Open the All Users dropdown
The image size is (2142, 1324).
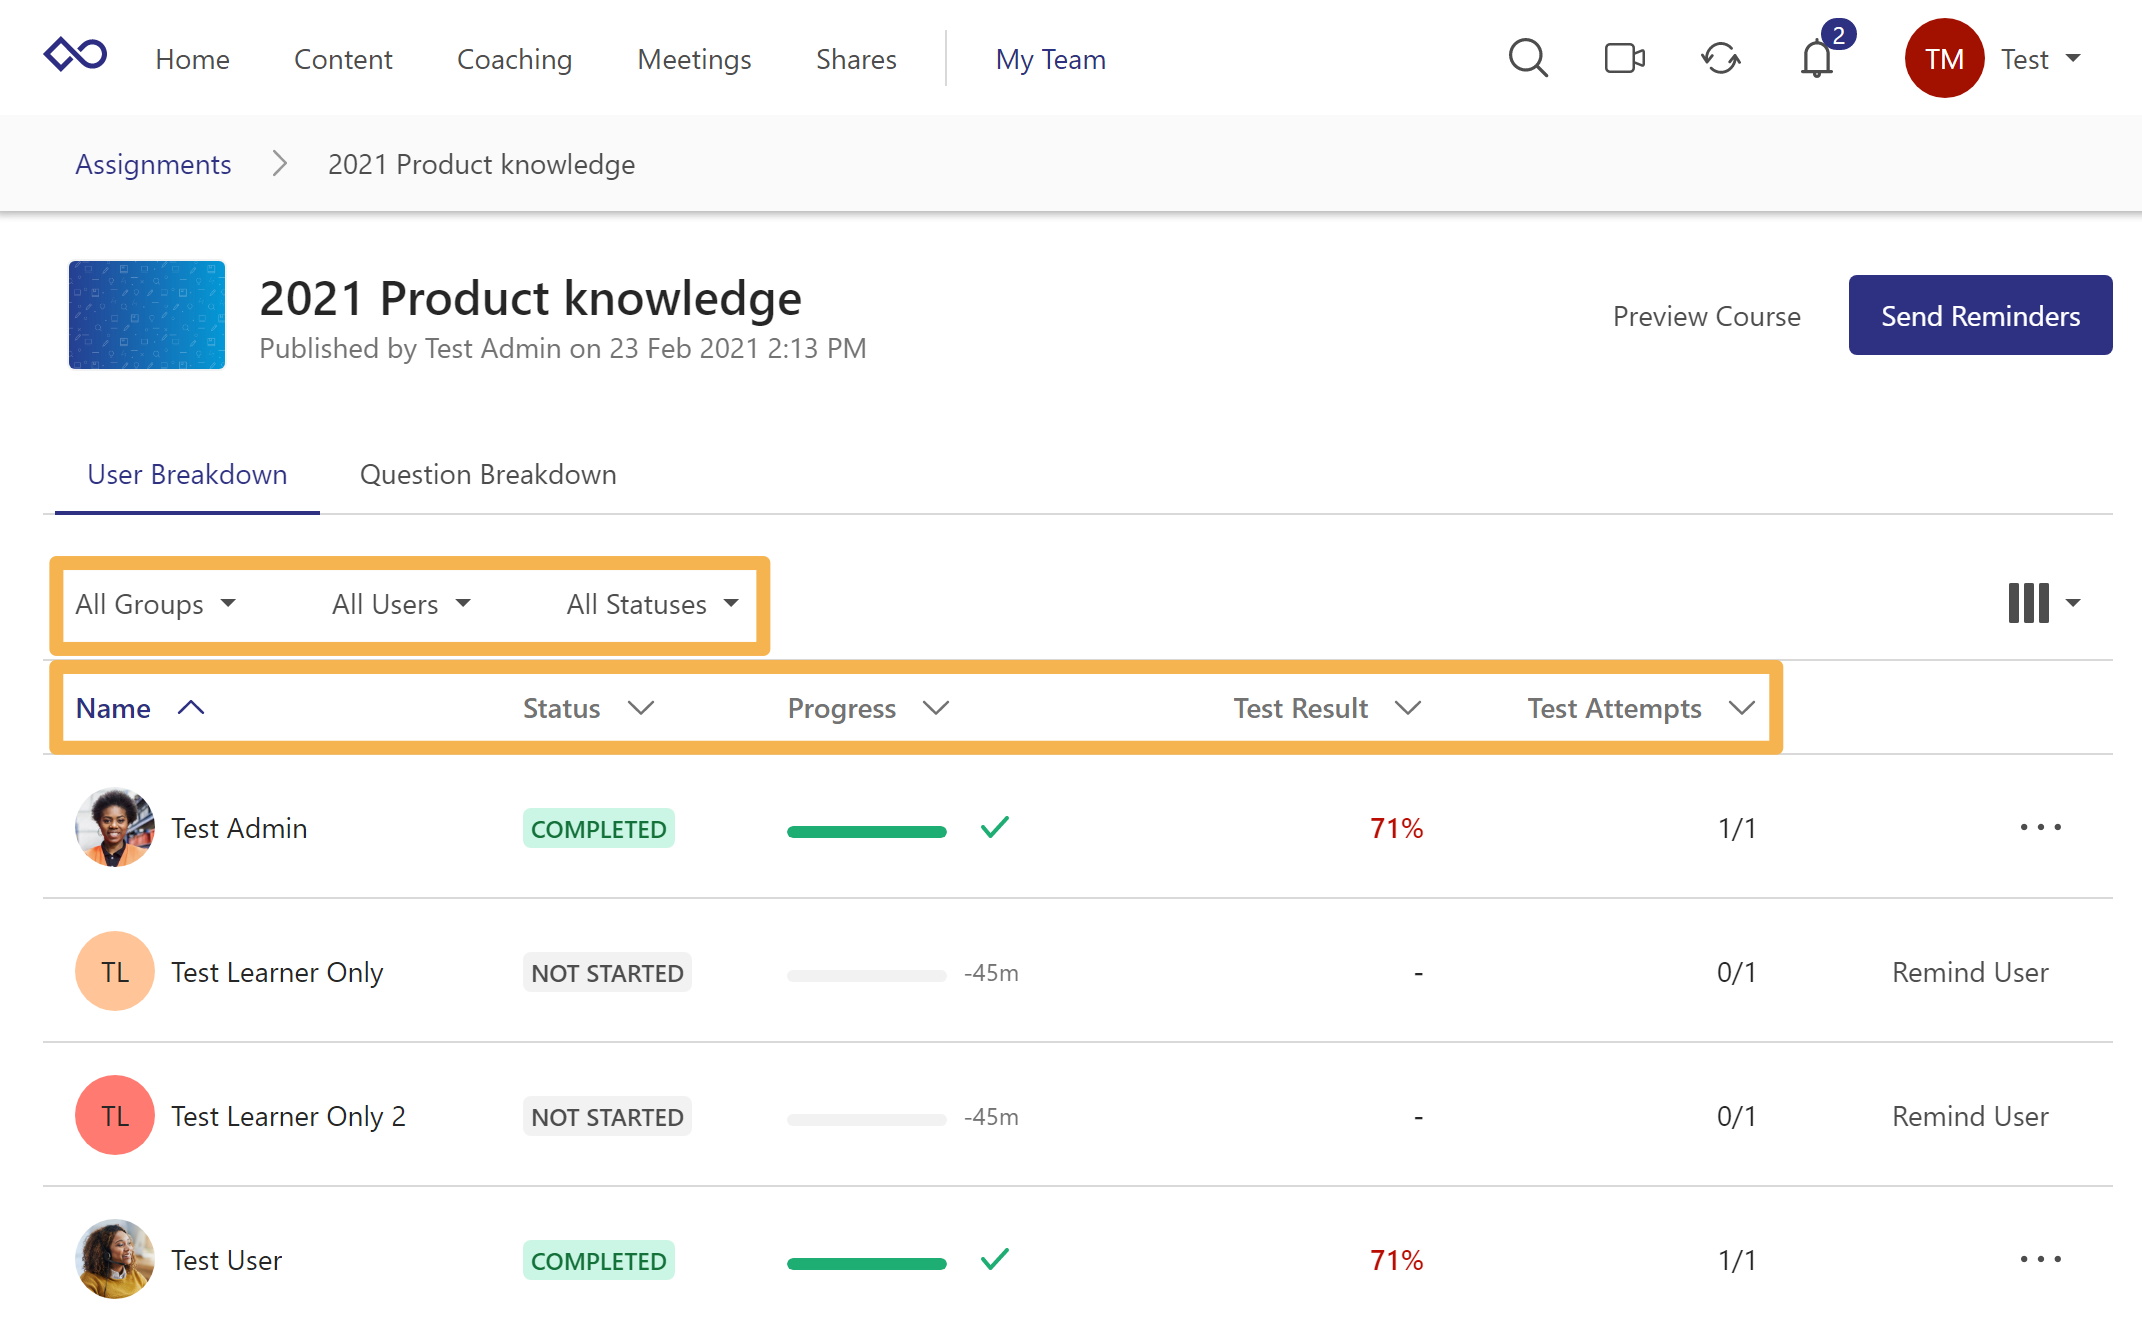400,604
